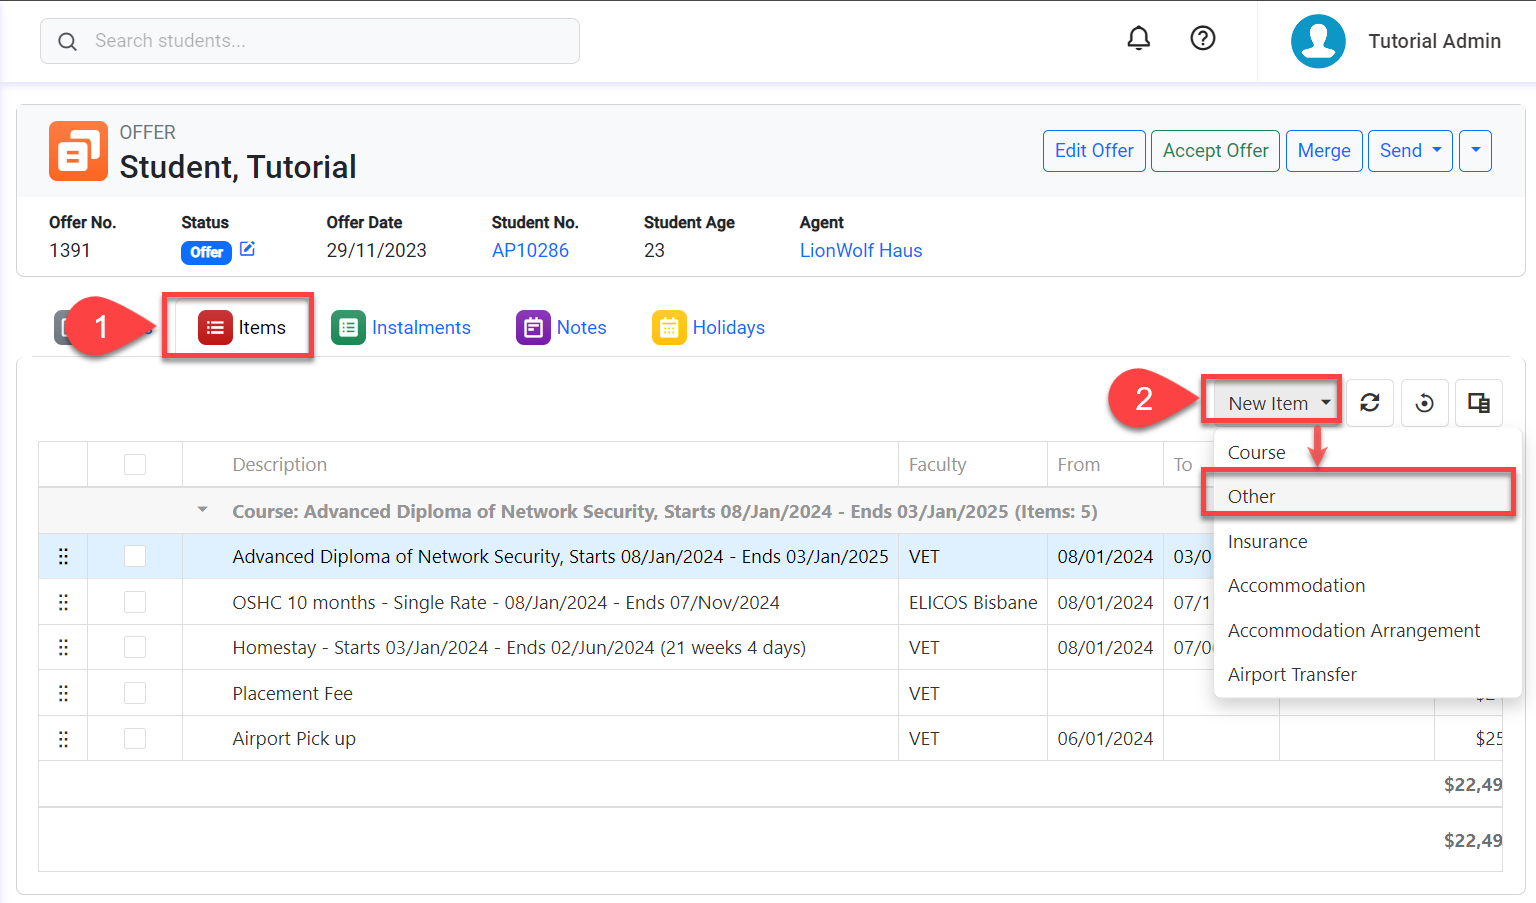Click the green Instalments icon

click(348, 327)
